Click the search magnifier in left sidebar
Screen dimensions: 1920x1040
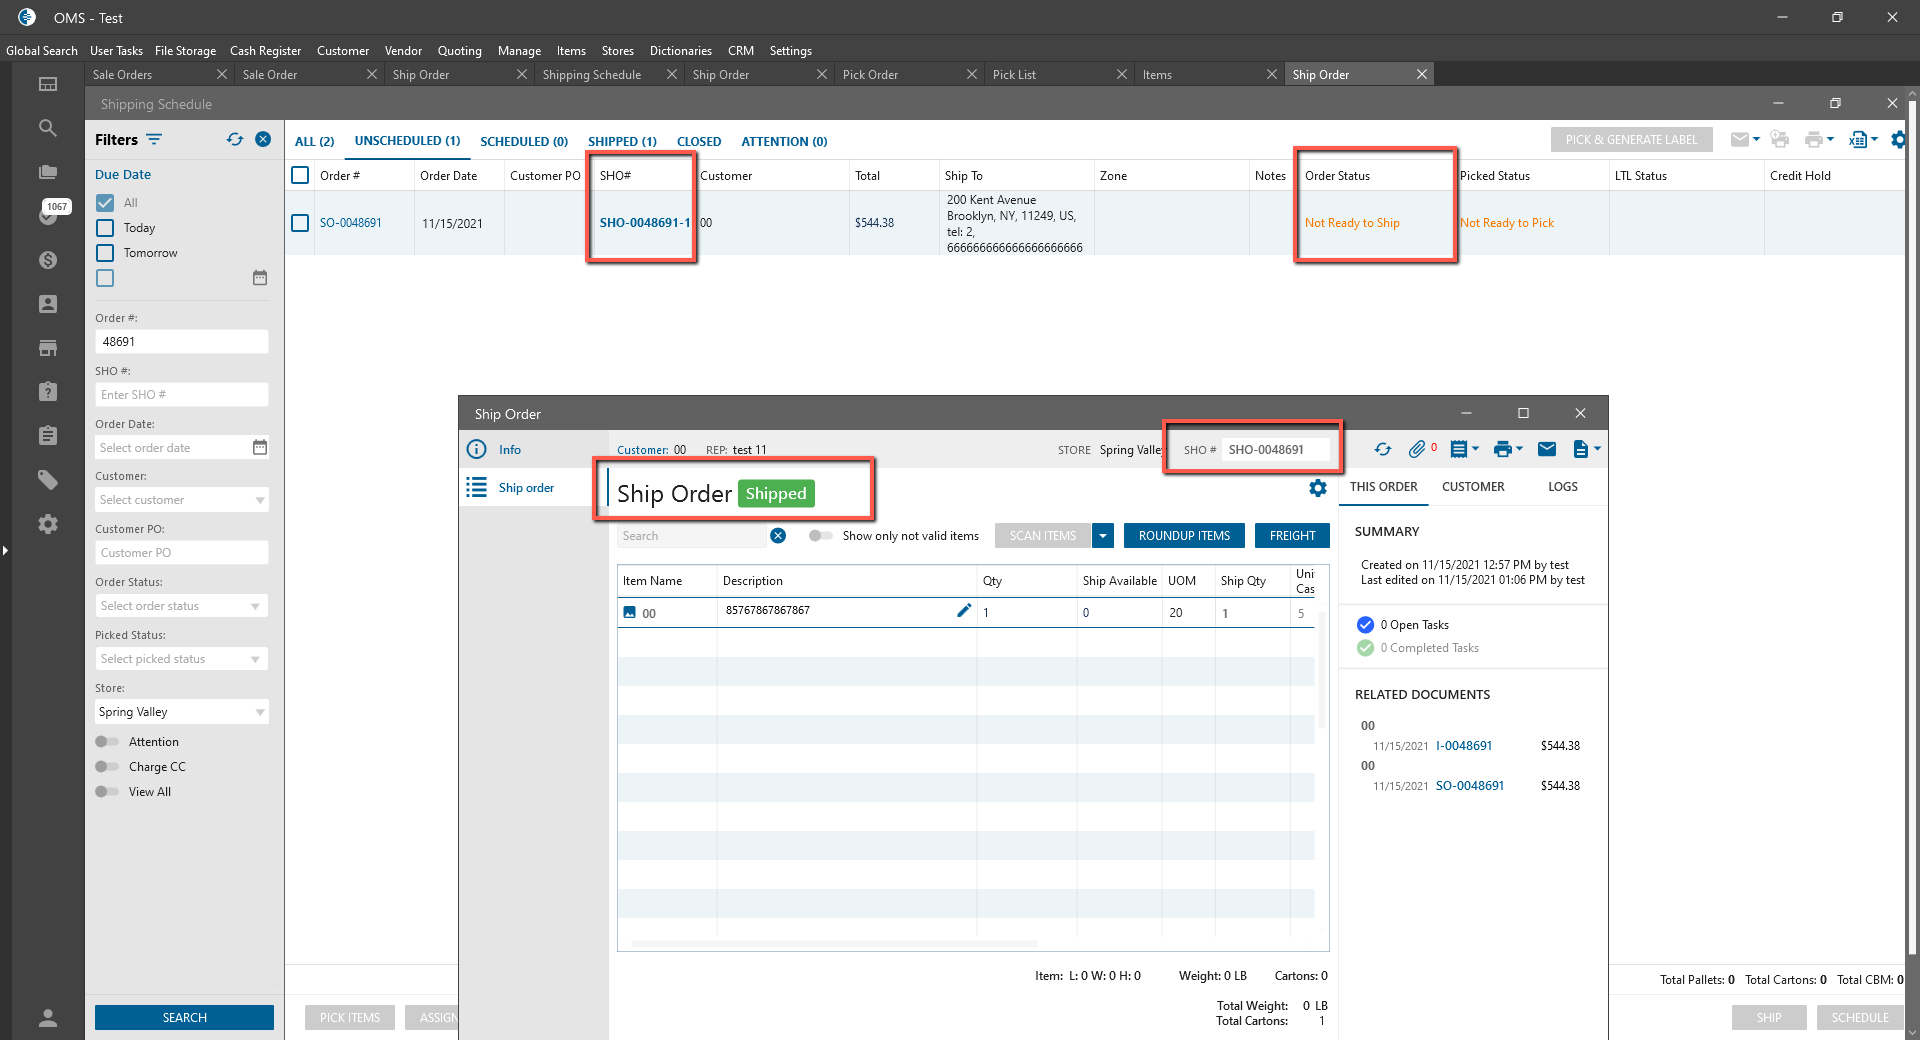tap(47, 128)
